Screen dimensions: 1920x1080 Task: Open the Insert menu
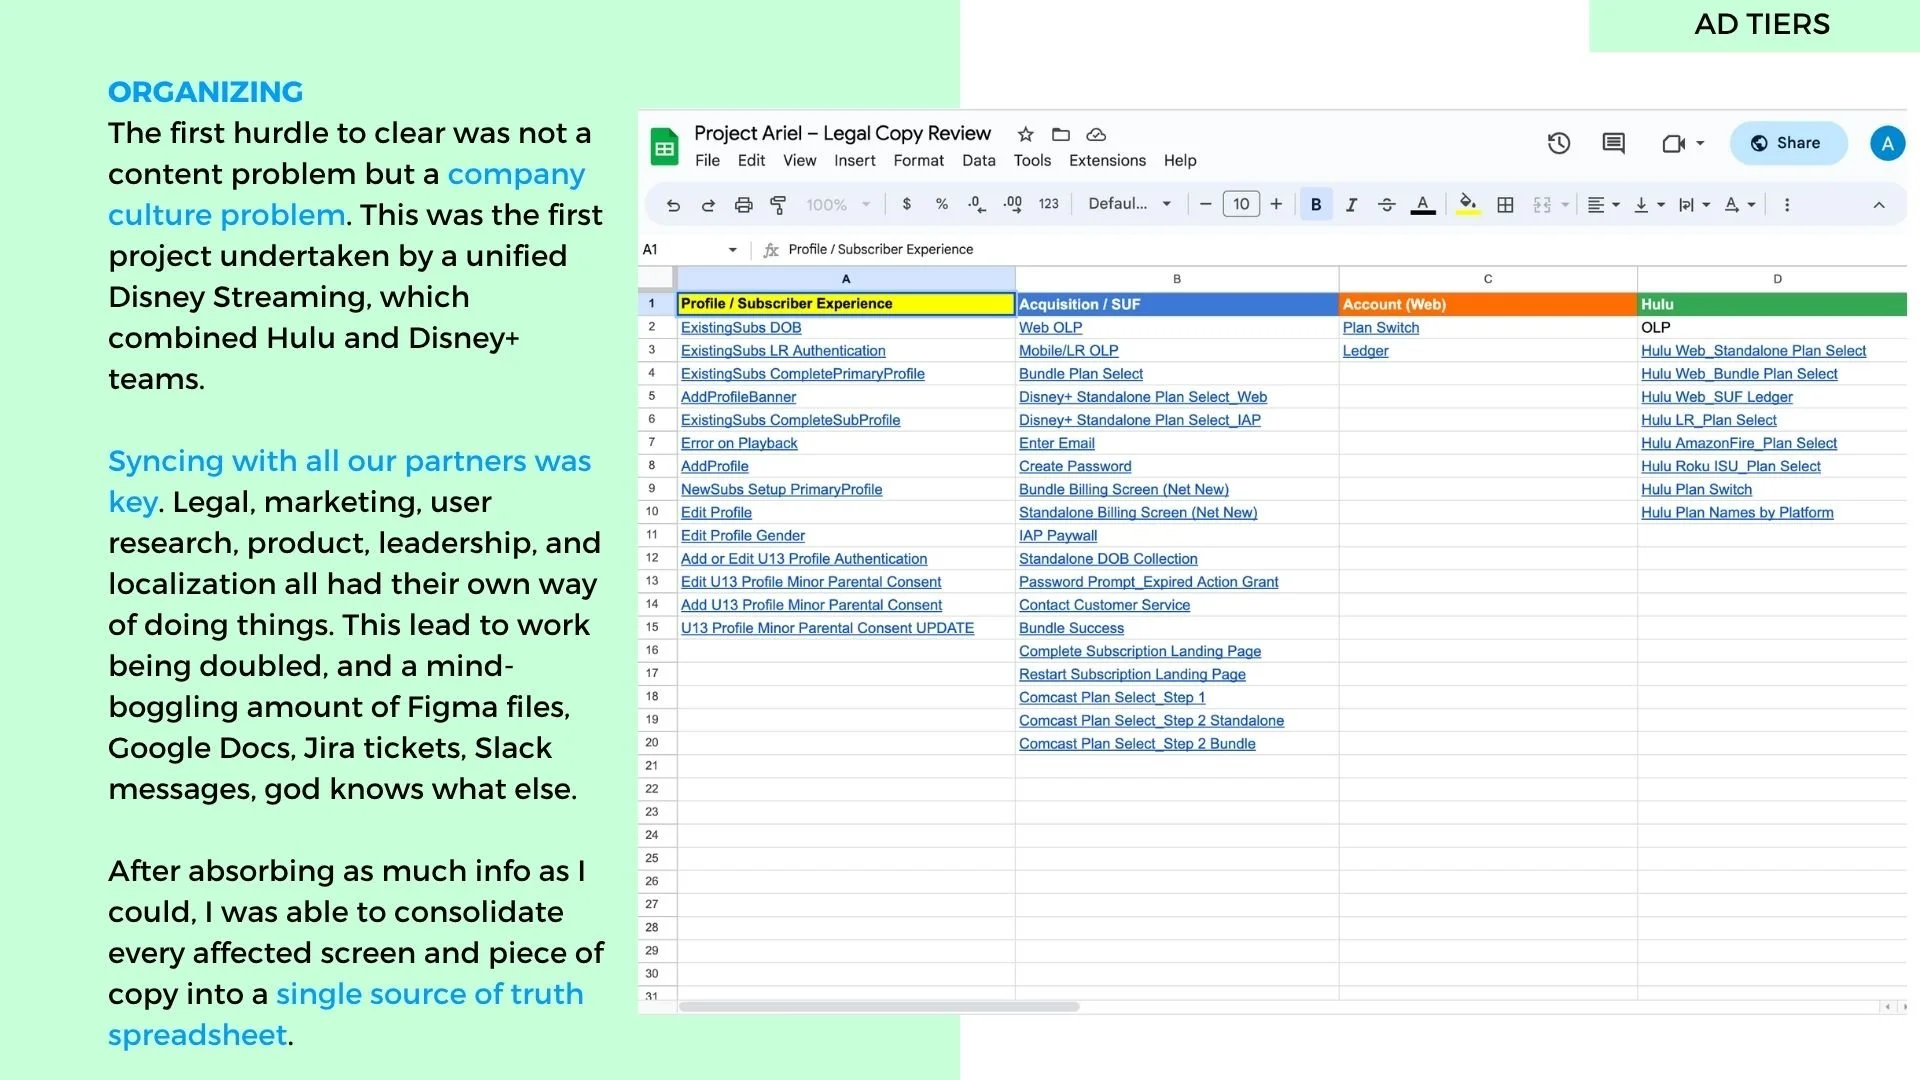[x=855, y=161]
